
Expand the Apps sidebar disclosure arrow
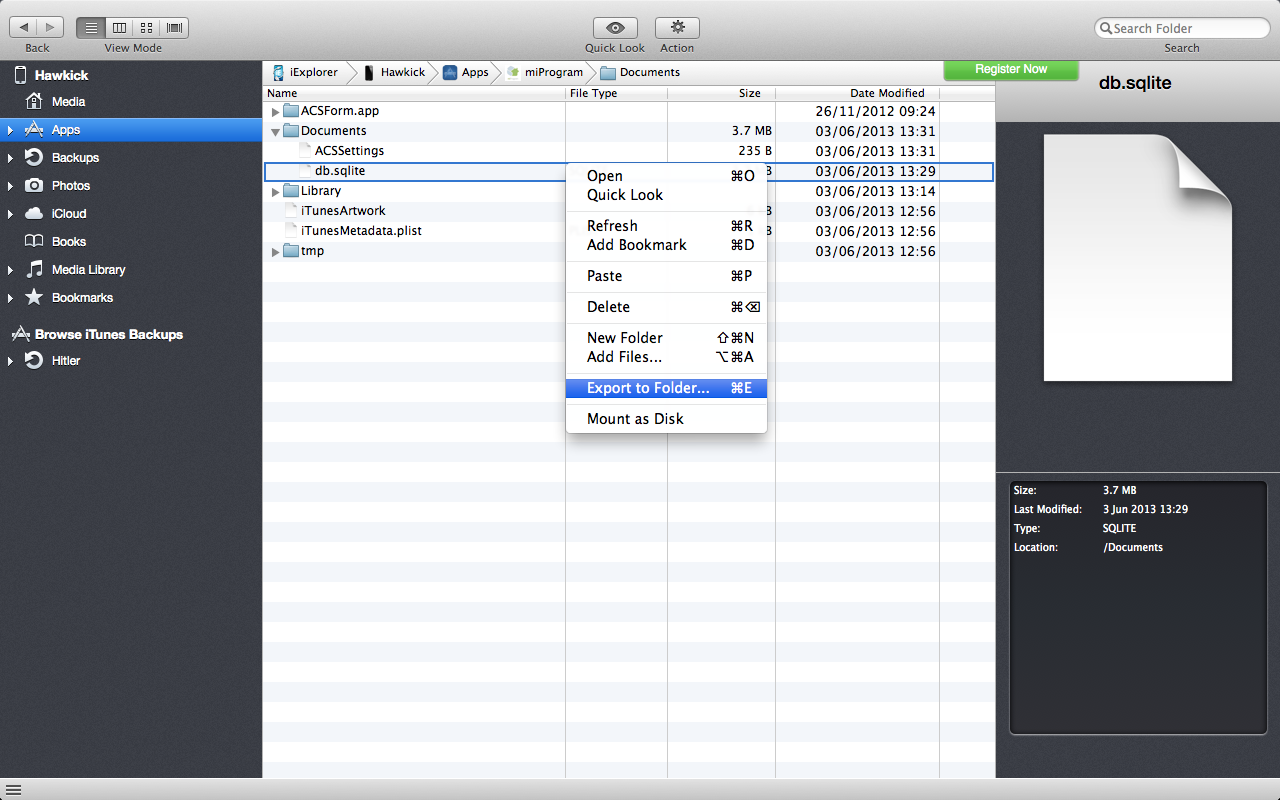[10, 130]
